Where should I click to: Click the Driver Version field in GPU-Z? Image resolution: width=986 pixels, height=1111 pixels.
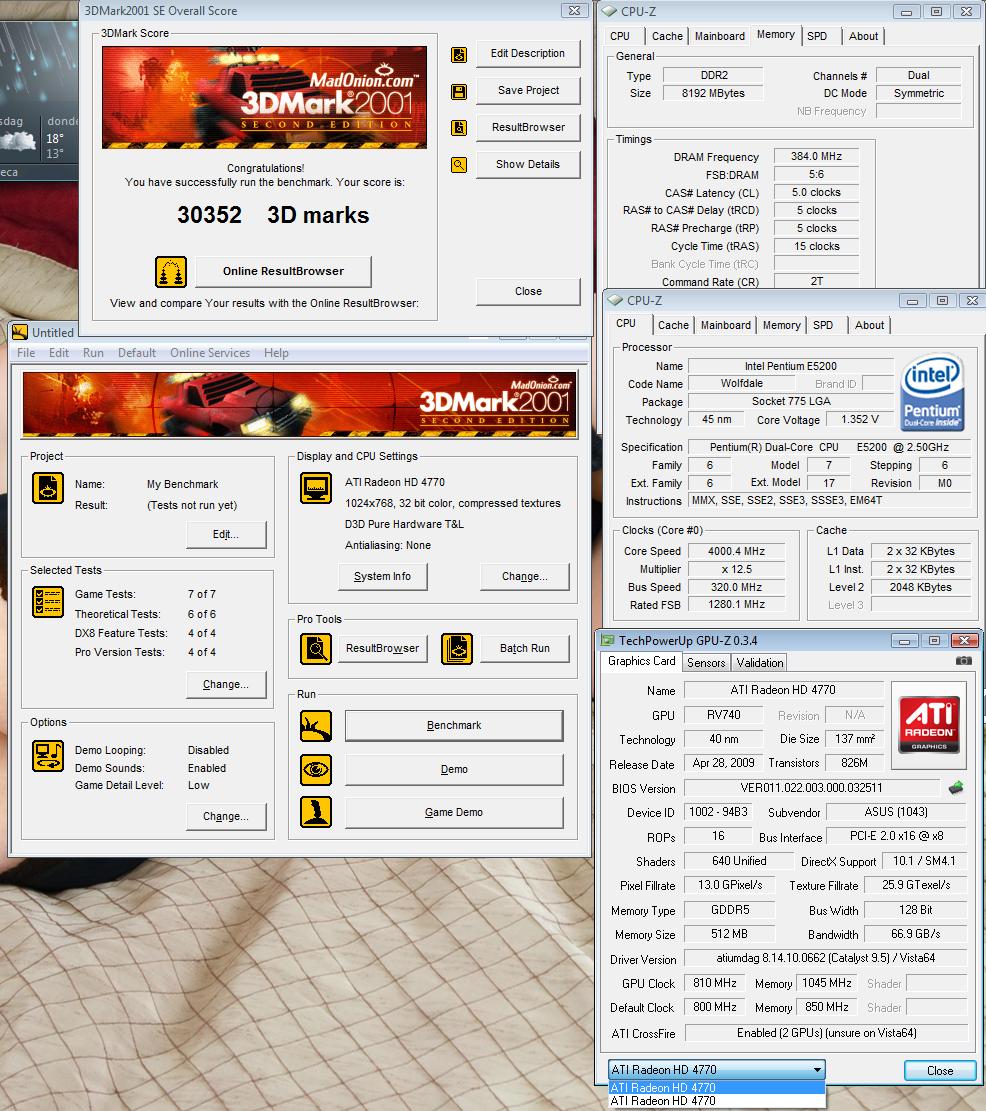[x=825, y=958]
